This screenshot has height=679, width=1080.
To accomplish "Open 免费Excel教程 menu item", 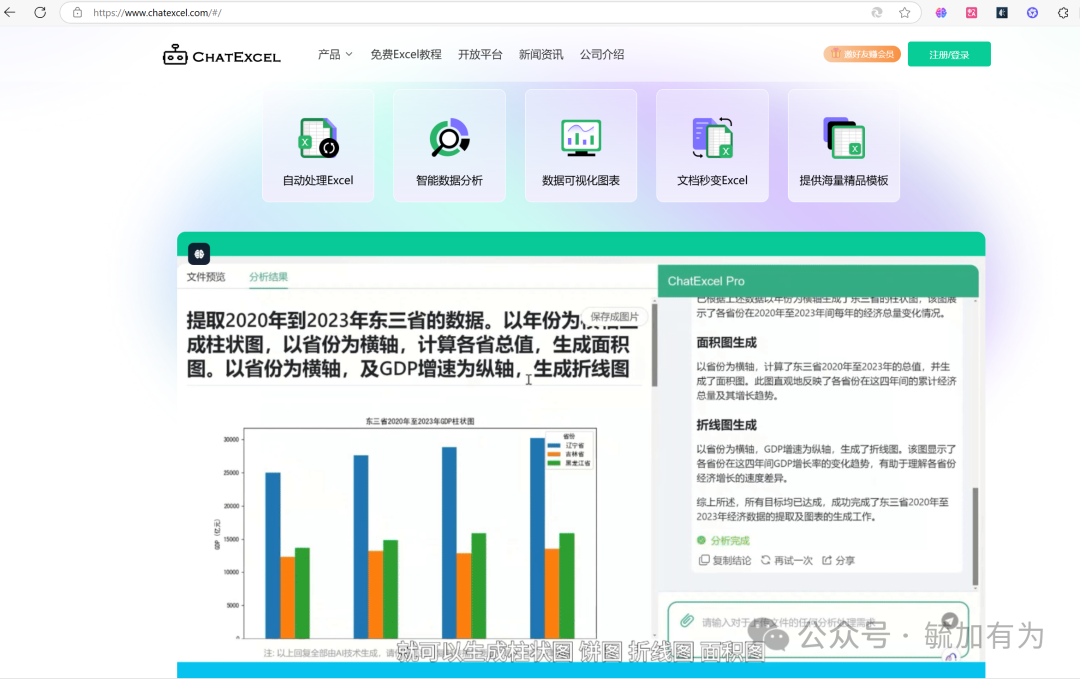I will tap(406, 54).
